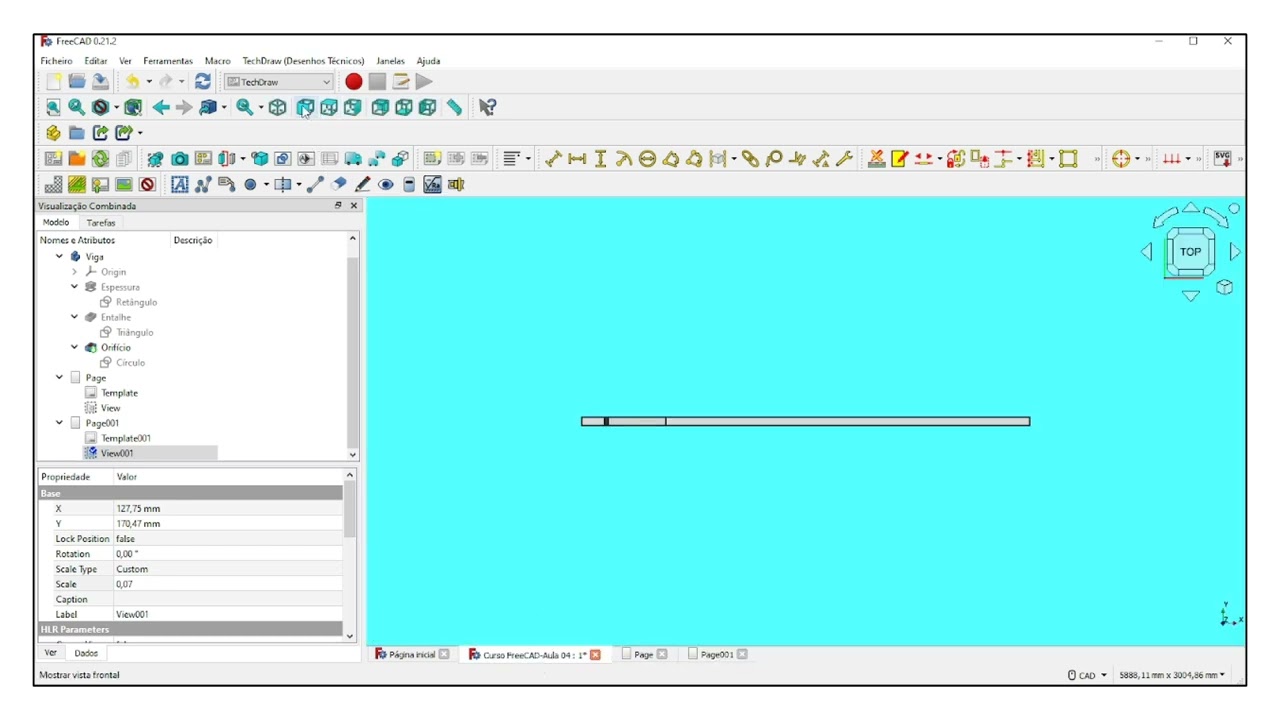The height and width of the screenshot is (720, 1280).
Task: Switch to the Dados property tab
Action: (87, 653)
